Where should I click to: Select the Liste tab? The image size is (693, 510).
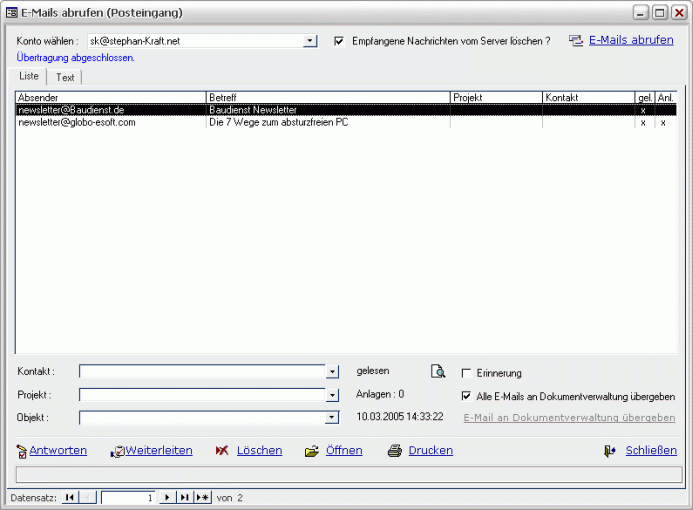click(x=29, y=76)
